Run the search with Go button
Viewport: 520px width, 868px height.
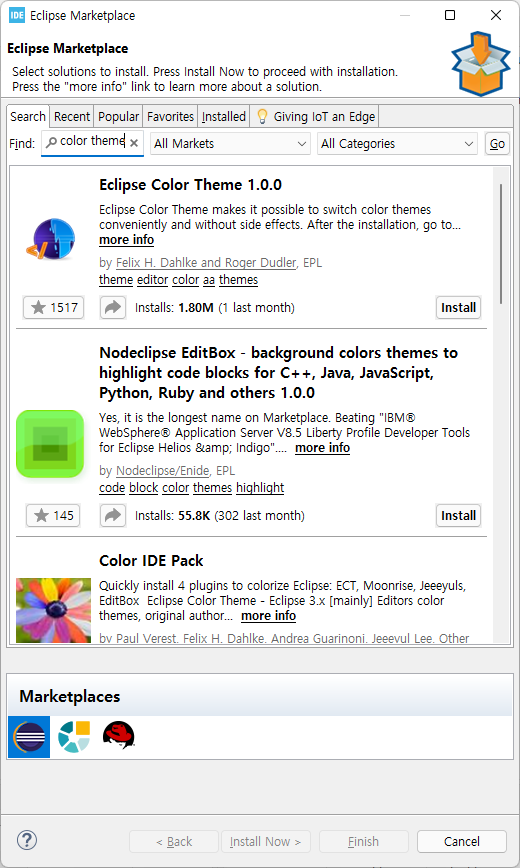pos(497,144)
